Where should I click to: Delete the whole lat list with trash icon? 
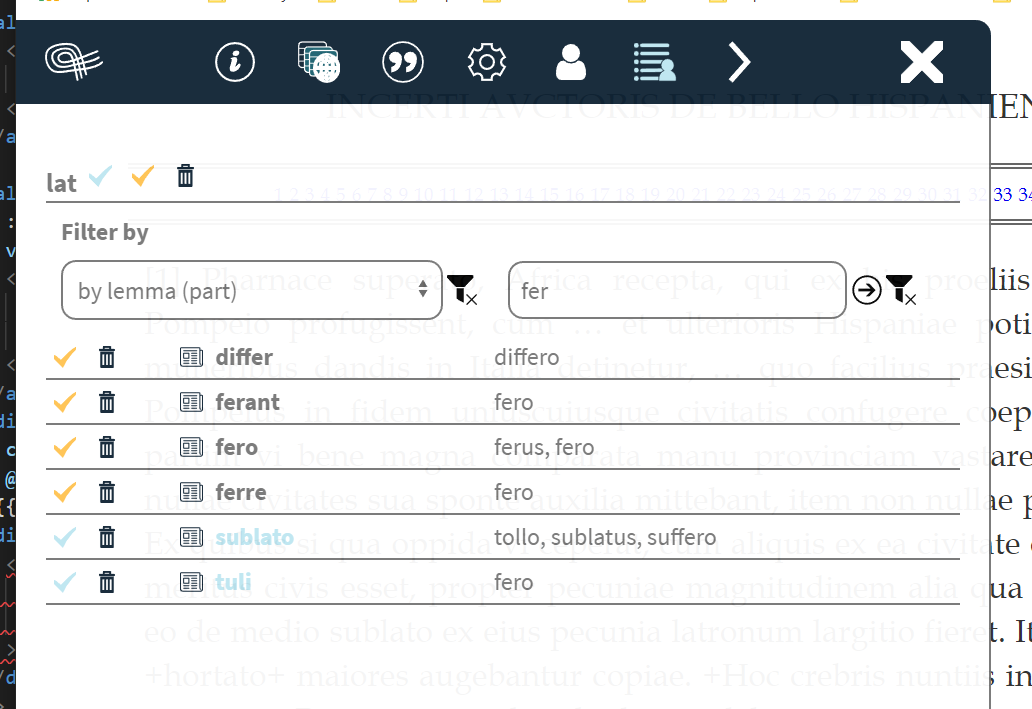click(x=184, y=175)
